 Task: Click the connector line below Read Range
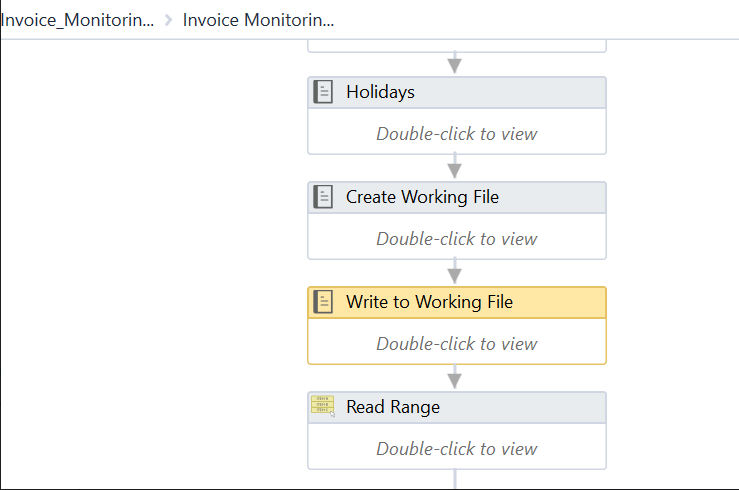click(455, 479)
